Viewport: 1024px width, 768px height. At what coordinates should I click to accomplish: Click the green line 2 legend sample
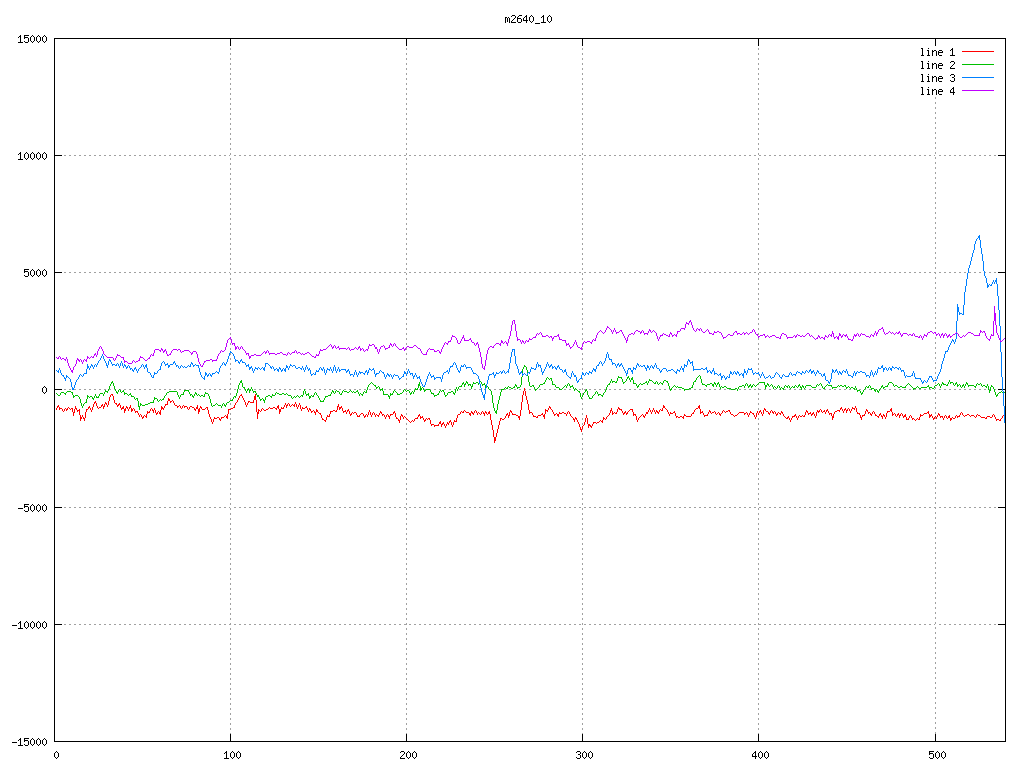point(978,65)
